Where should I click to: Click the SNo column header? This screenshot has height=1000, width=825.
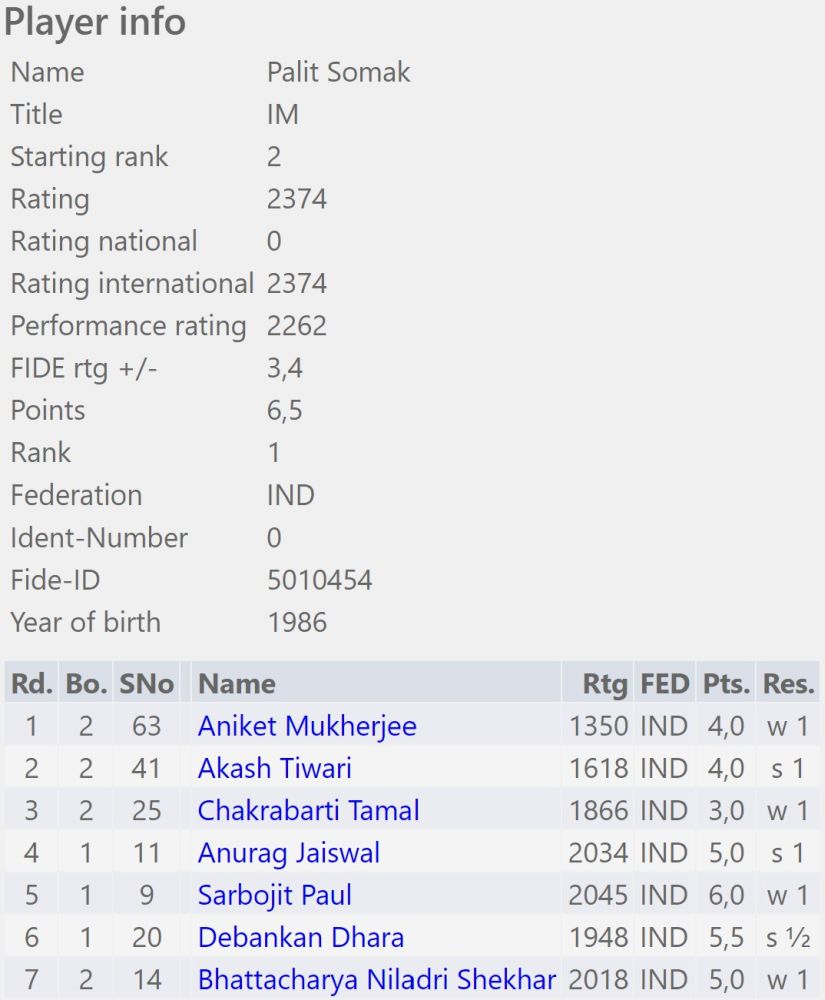[147, 684]
